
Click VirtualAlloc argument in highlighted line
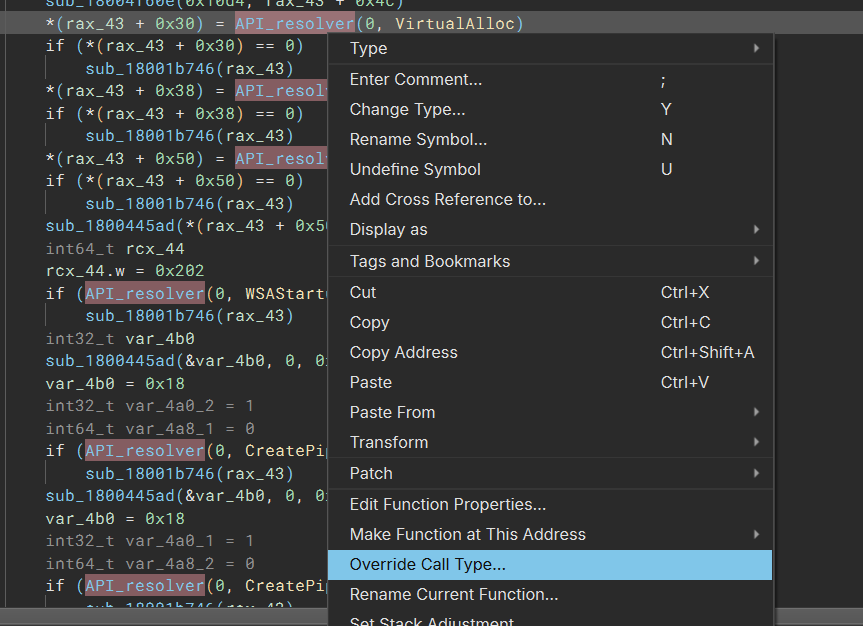(455, 24)
